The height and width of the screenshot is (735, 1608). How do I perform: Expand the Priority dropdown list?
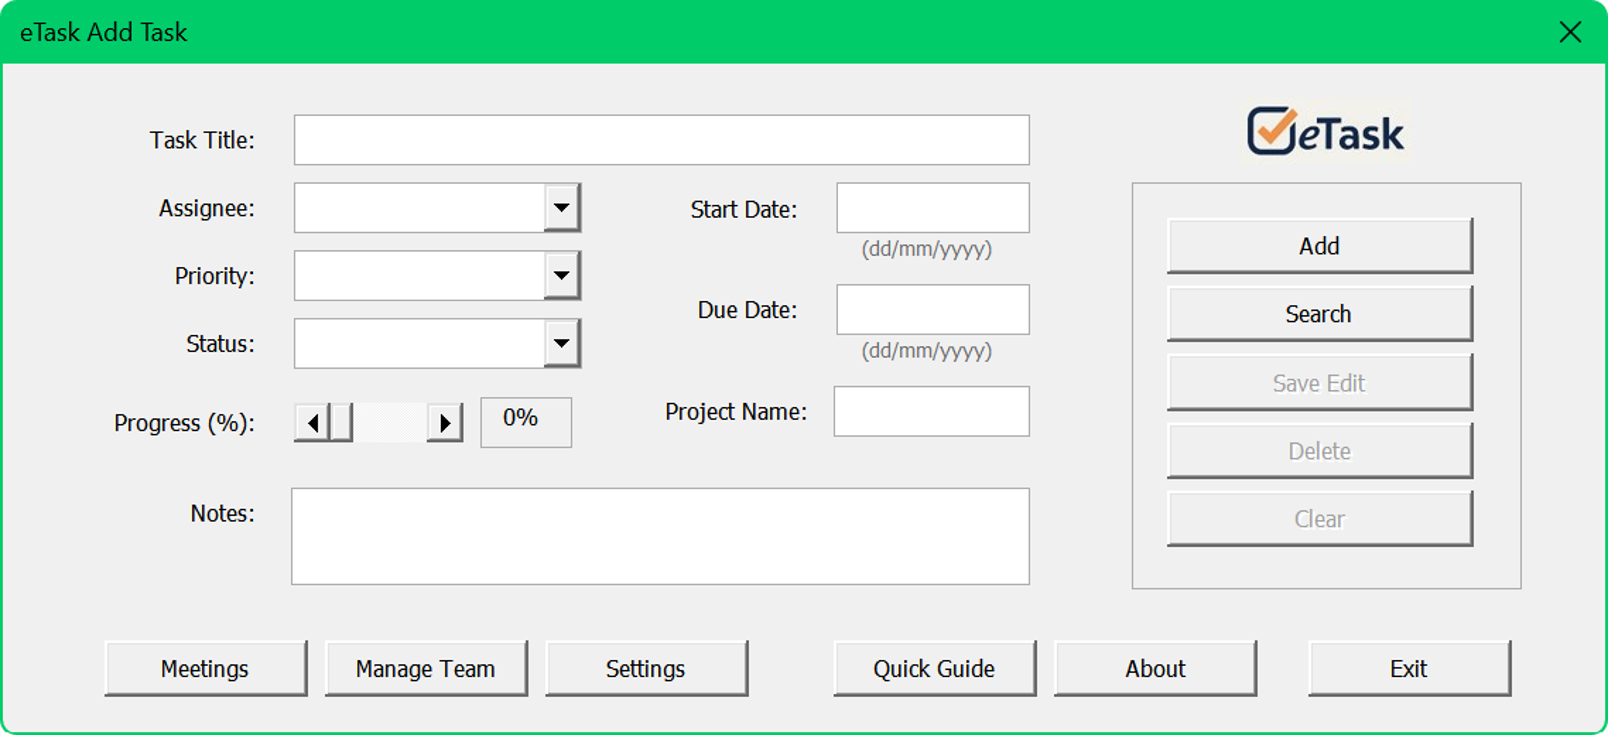click(x=563, y=275)
